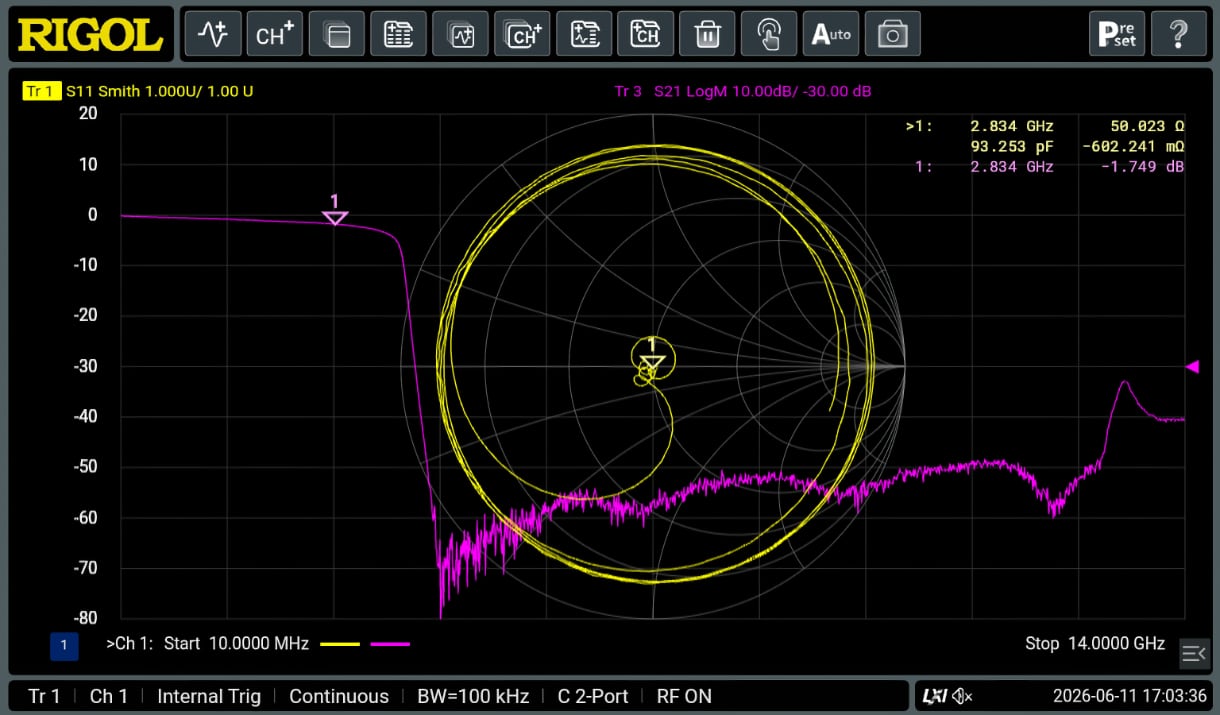Click the yellow trace legend line
This screenshot has height=715, width=1220.
tap(340, 645)
